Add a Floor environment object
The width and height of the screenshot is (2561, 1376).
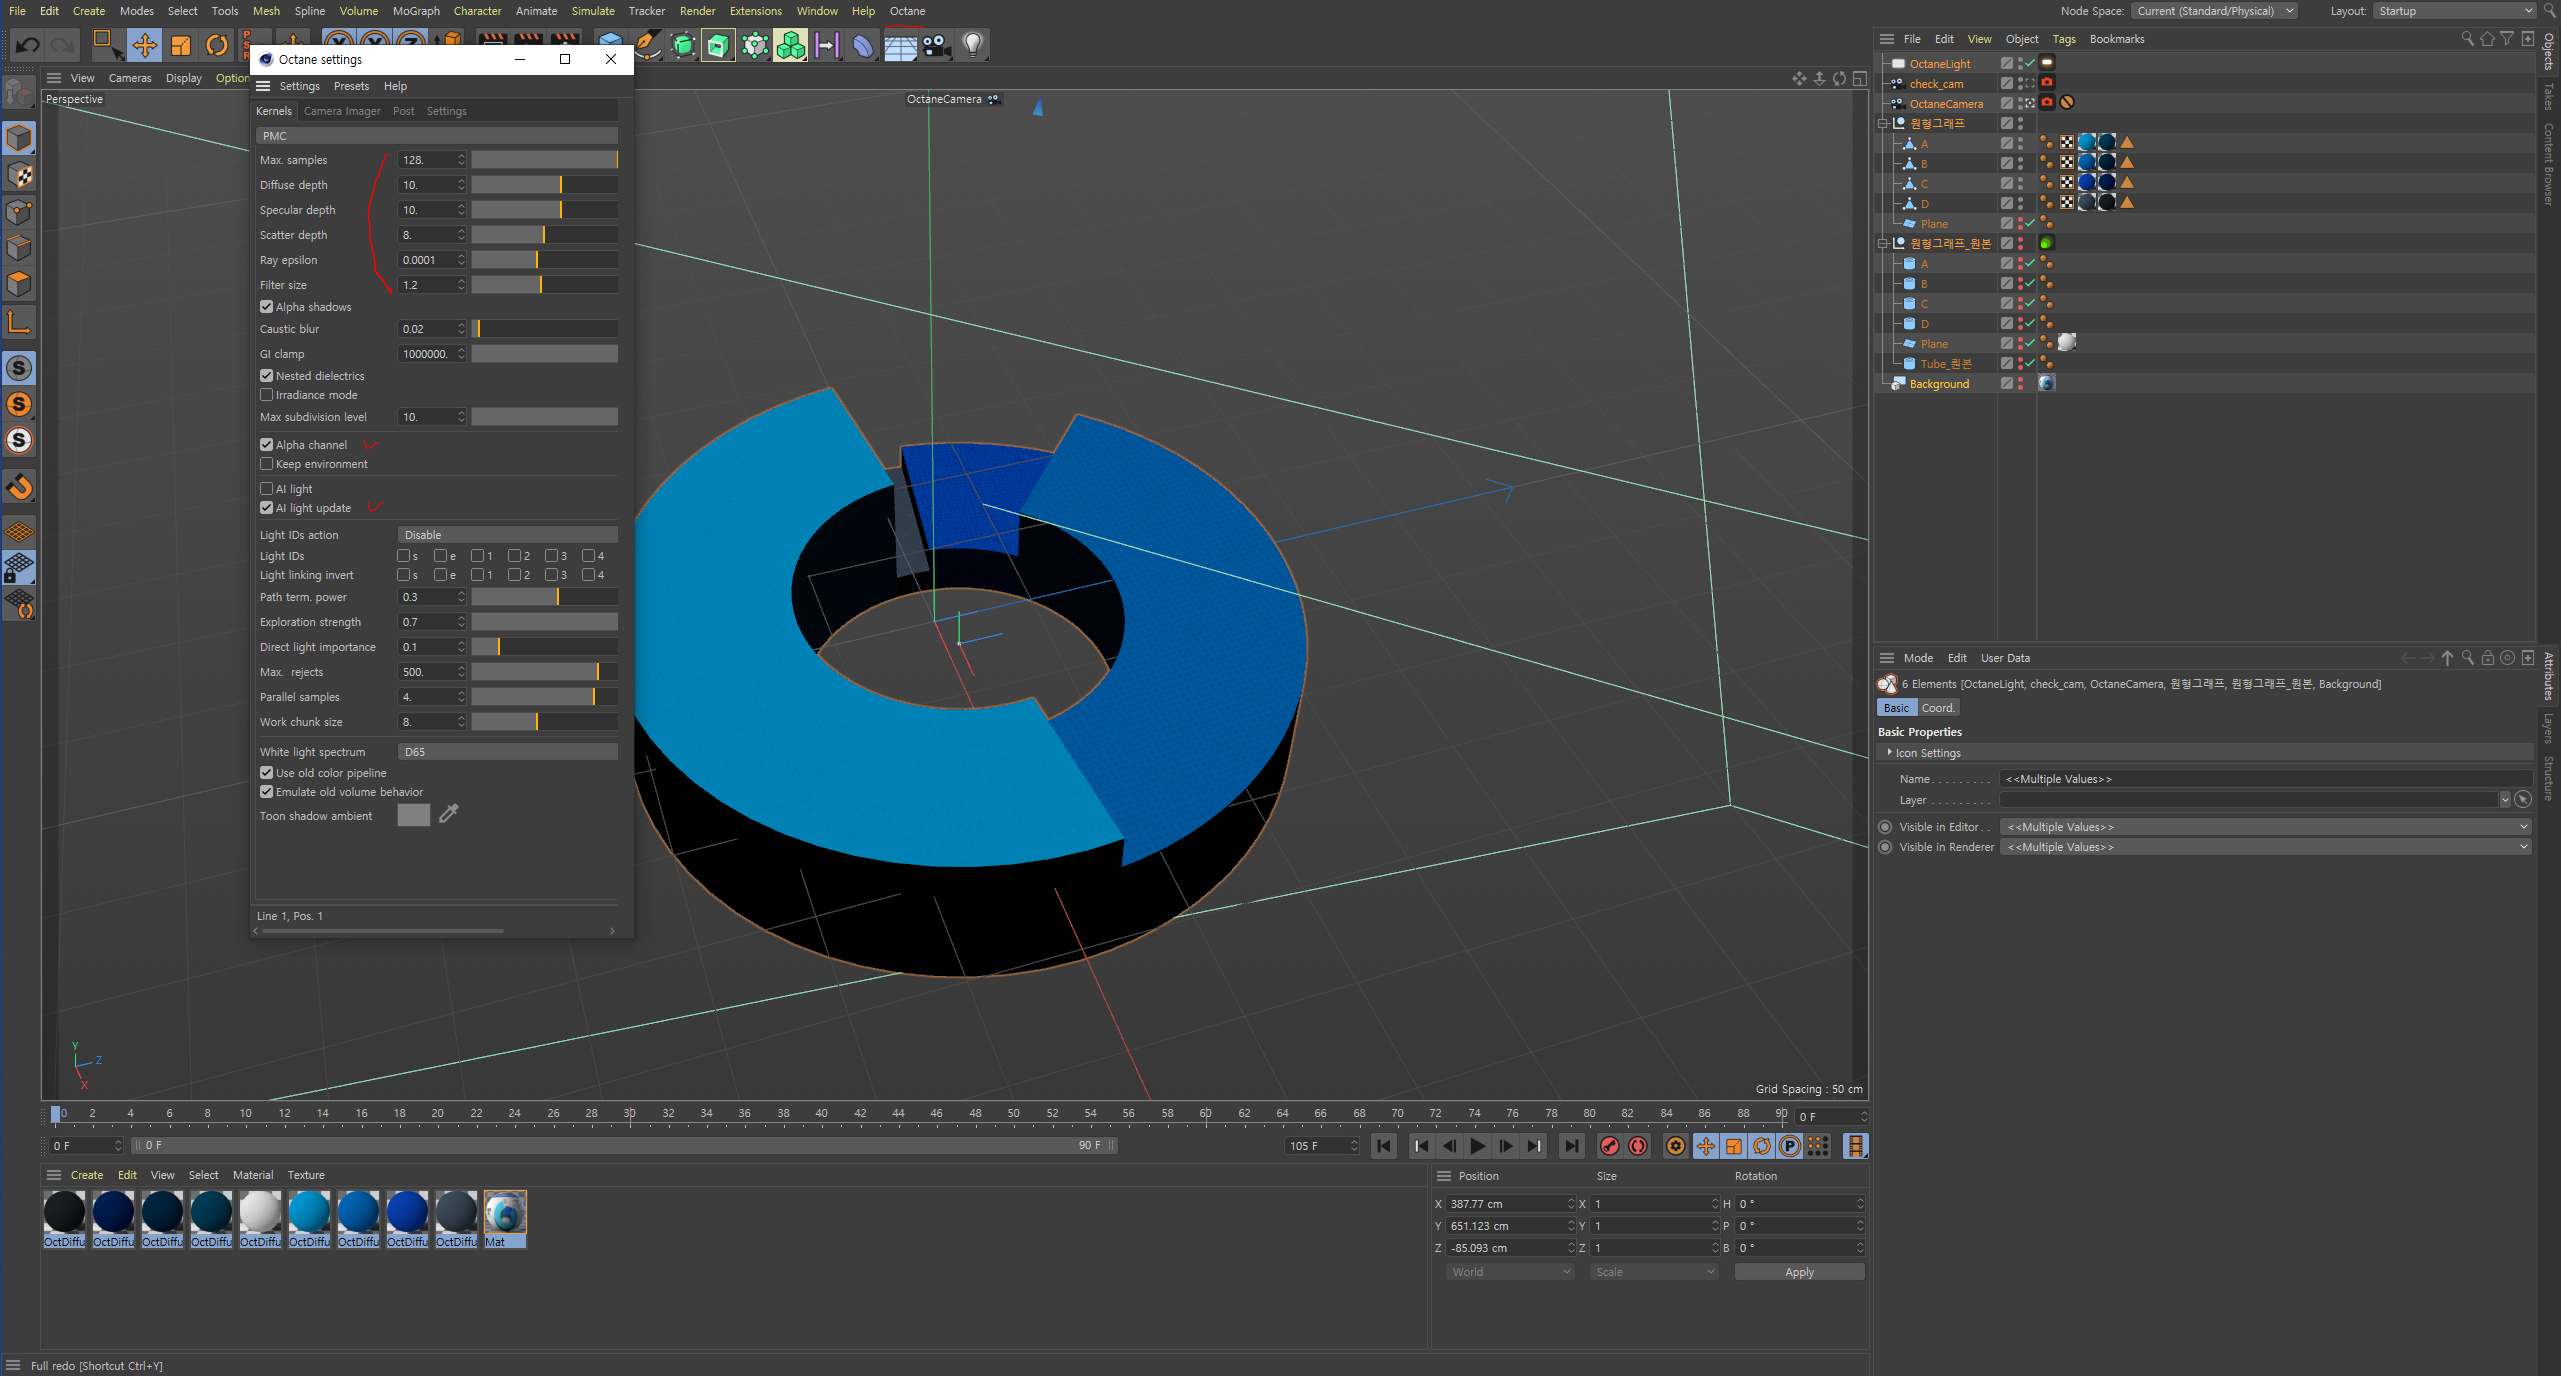tap(900, 45)
